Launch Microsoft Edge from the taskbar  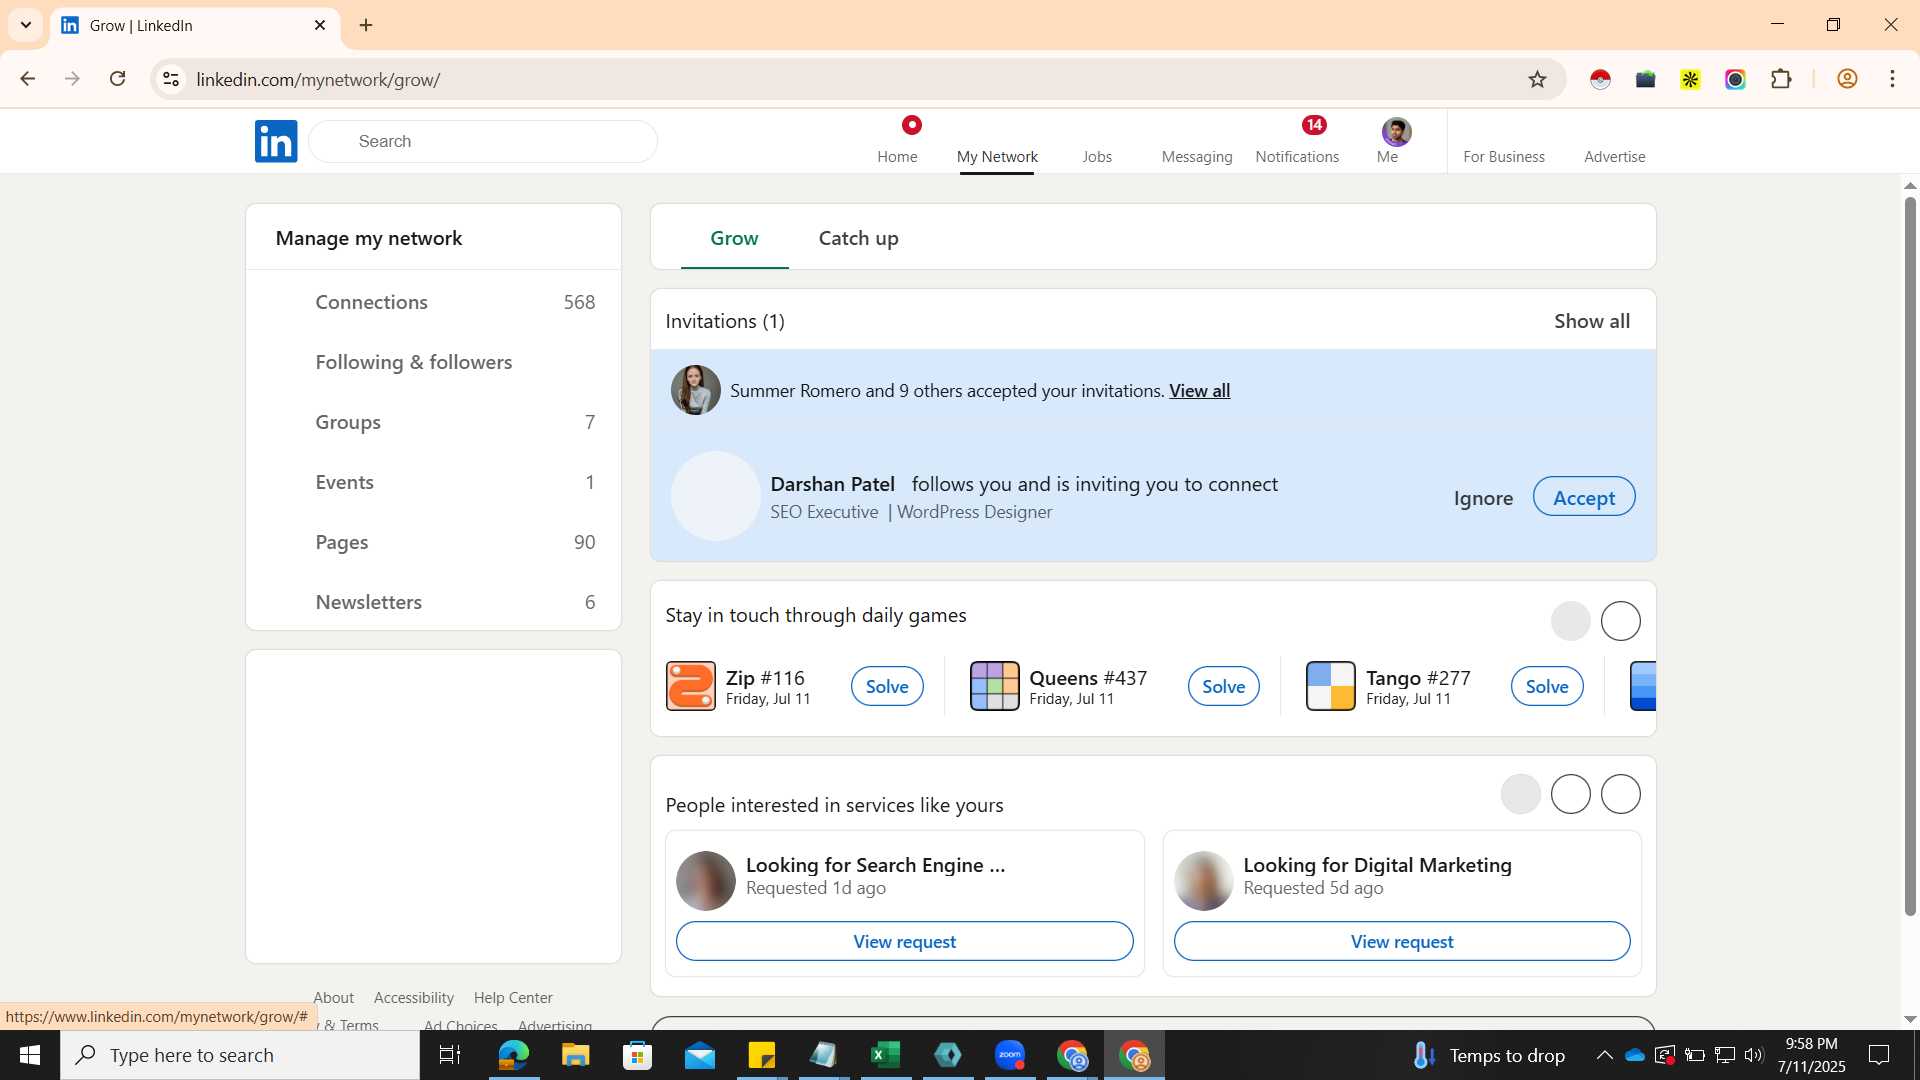pos(513,1055)
